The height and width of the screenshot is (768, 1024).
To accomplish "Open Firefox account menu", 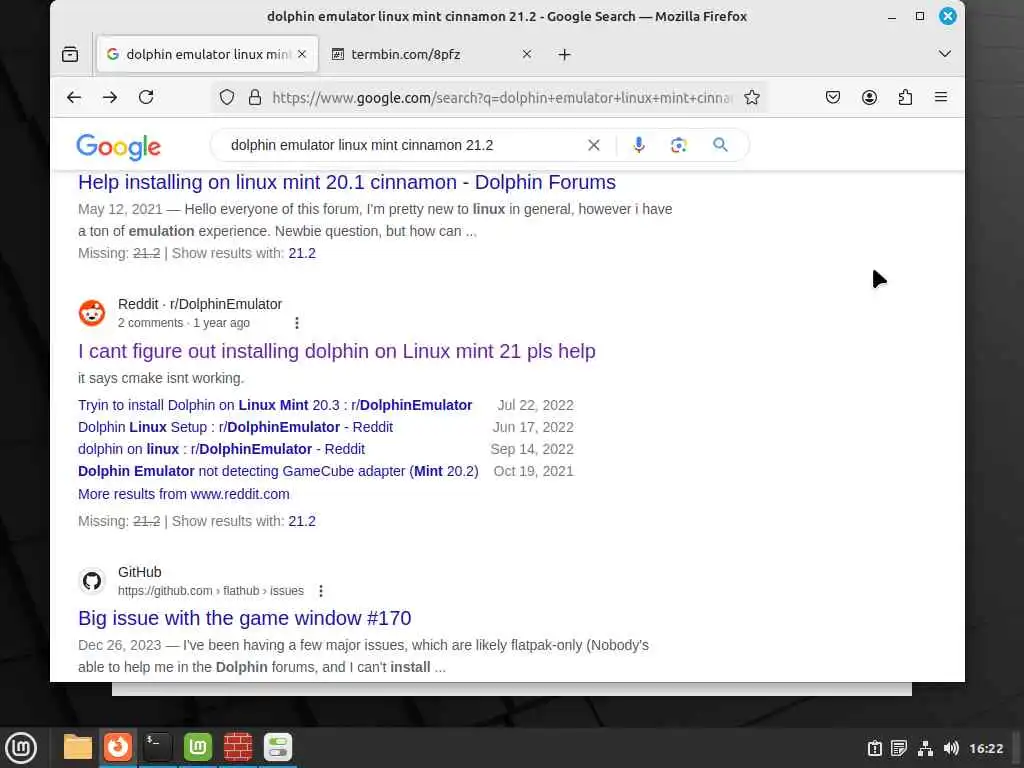I will [869, 97].
